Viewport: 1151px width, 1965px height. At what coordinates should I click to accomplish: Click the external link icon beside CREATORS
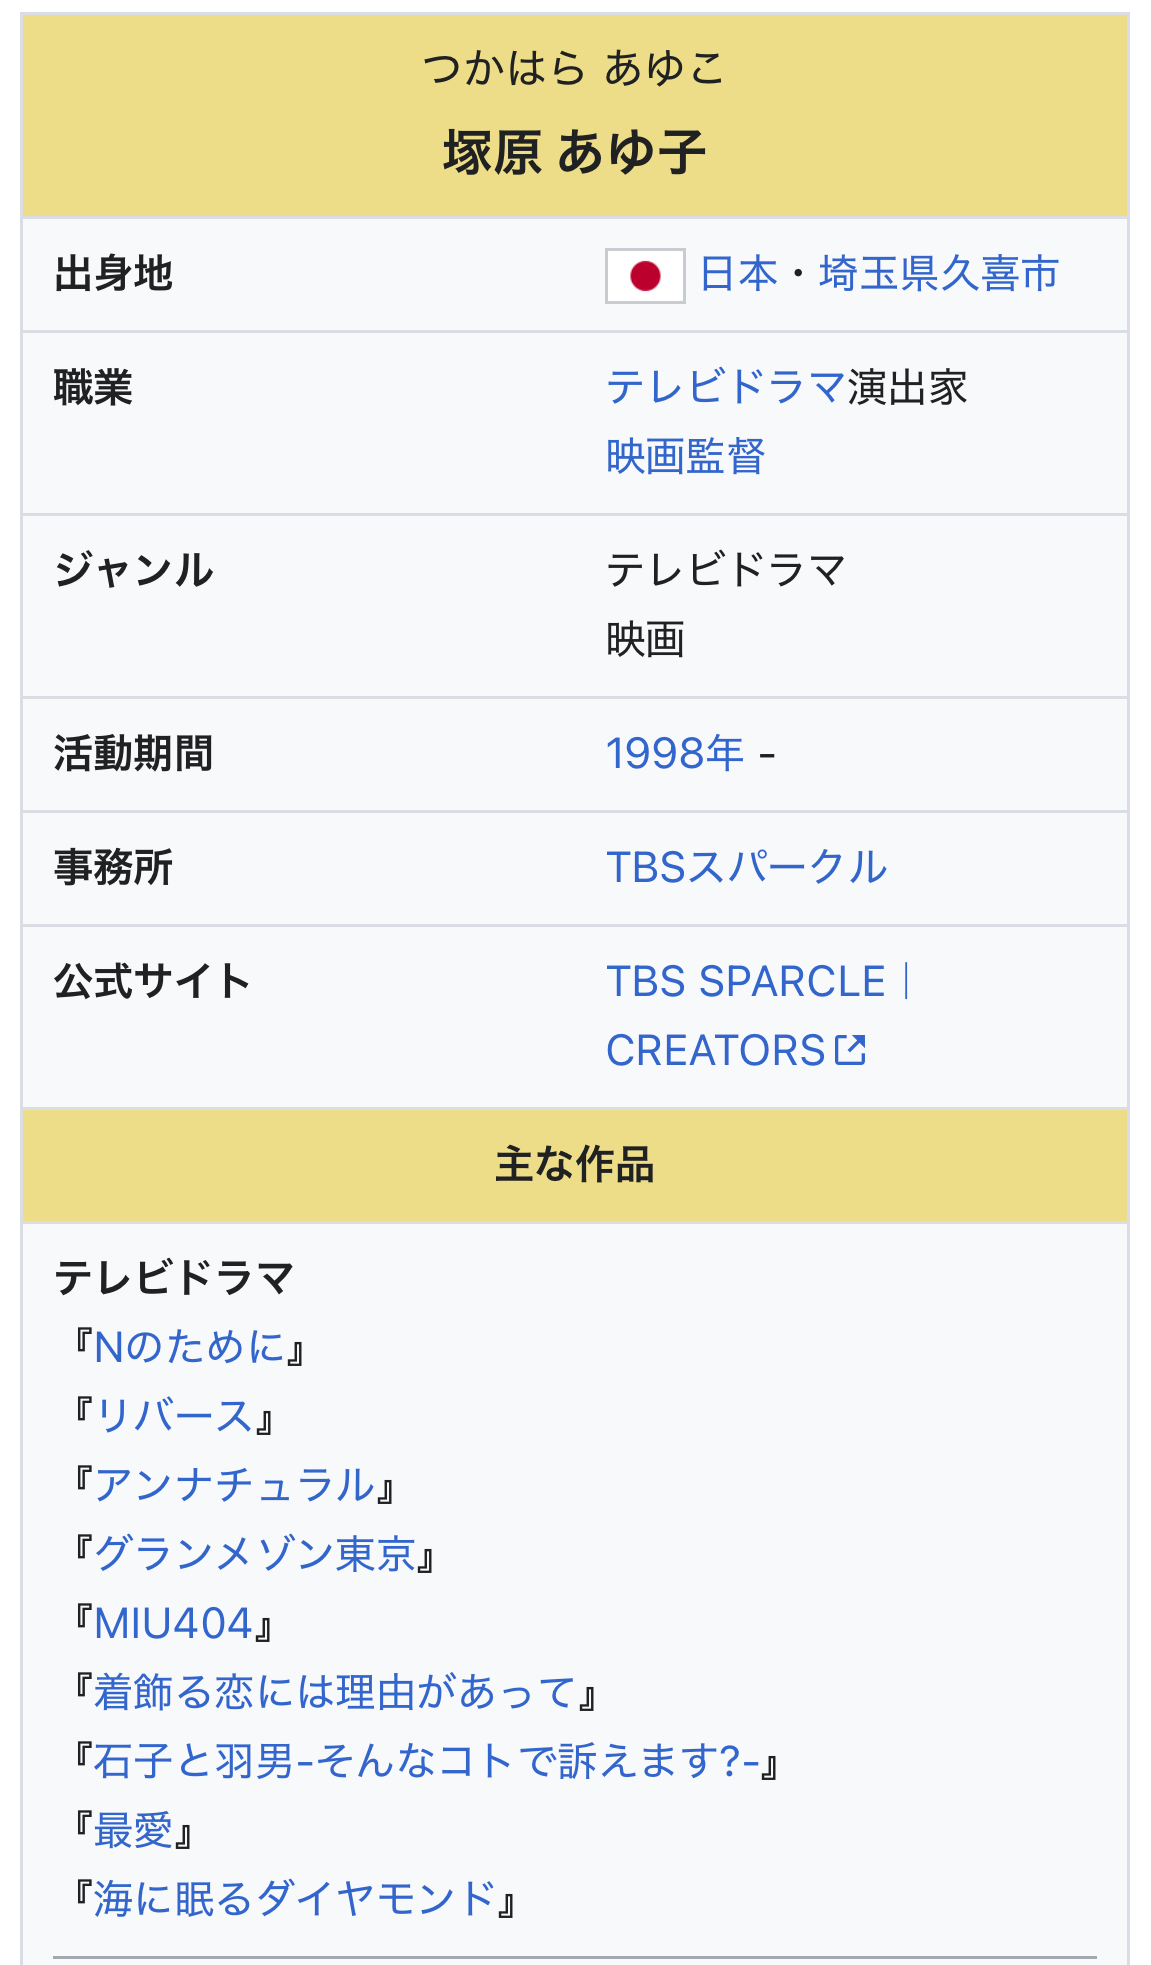pos(850,1050)
